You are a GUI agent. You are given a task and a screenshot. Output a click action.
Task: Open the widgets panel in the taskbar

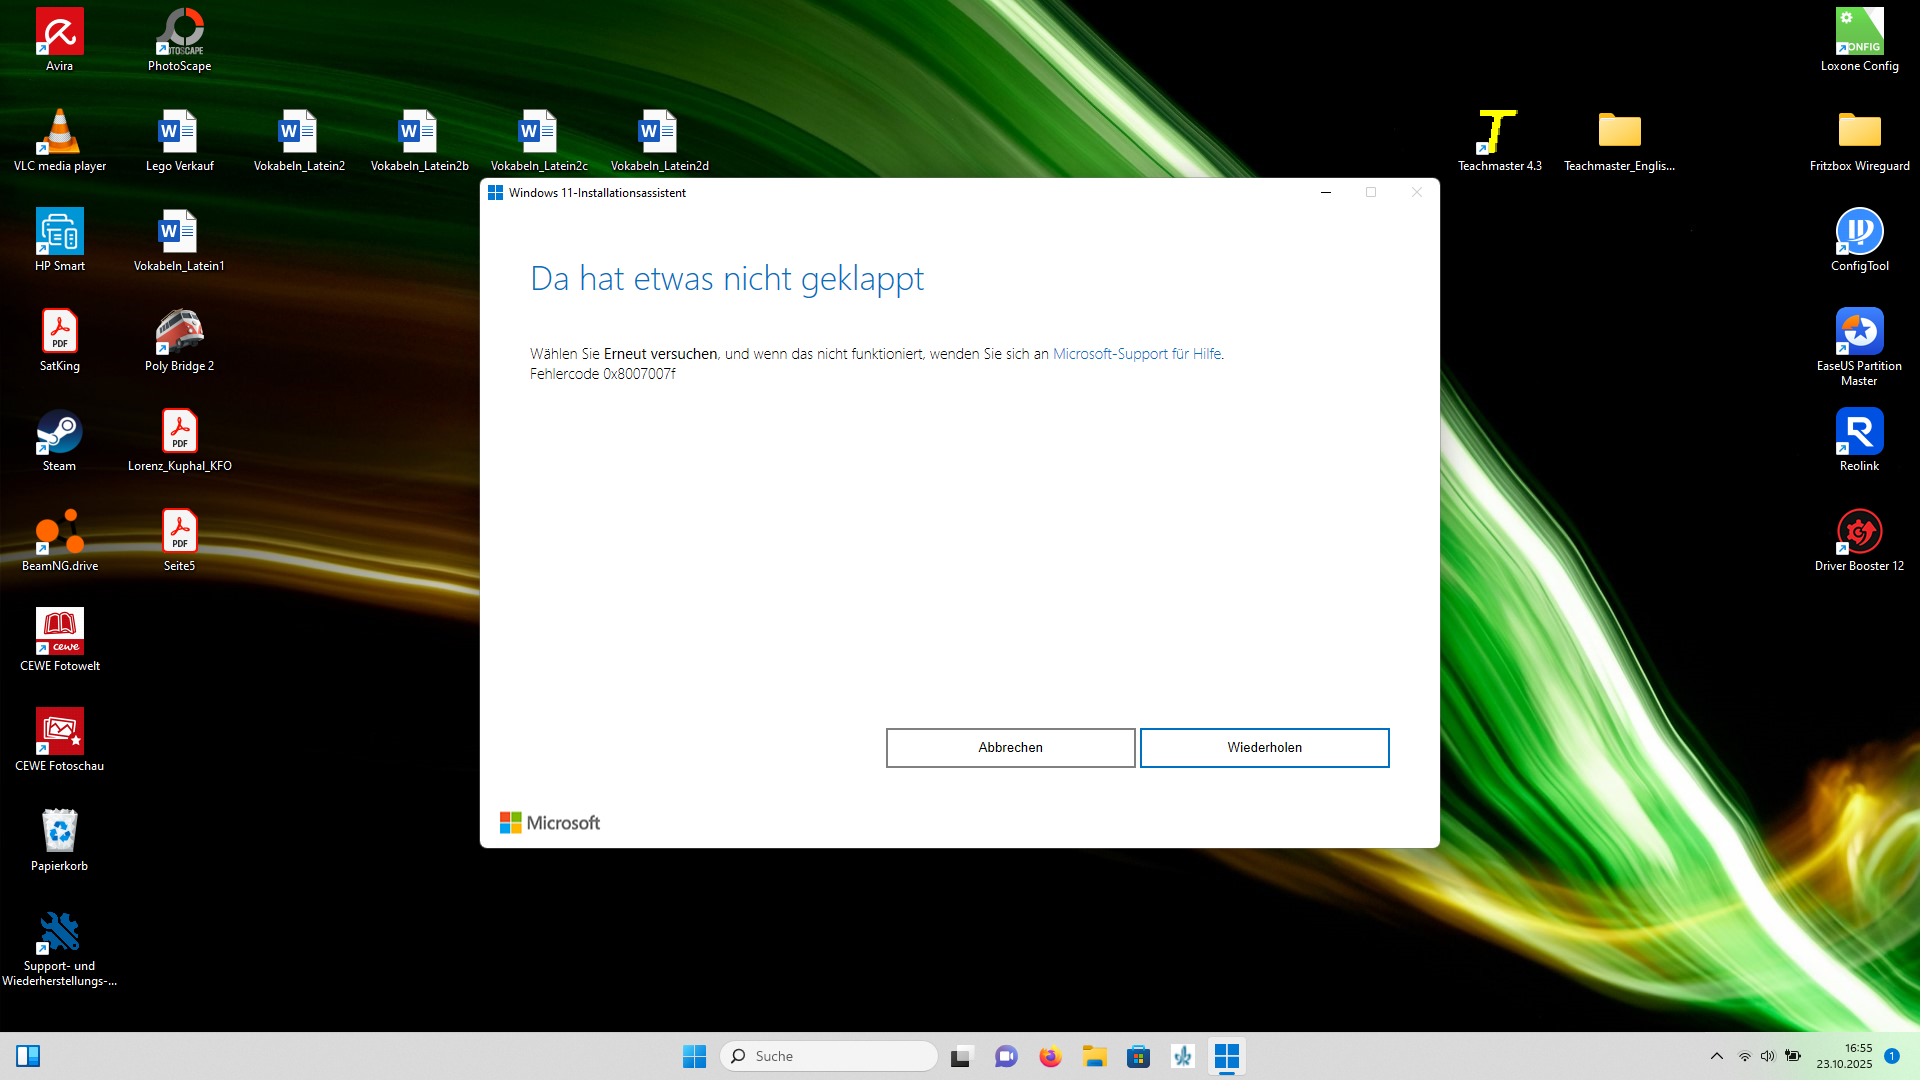pos(28,1056)
